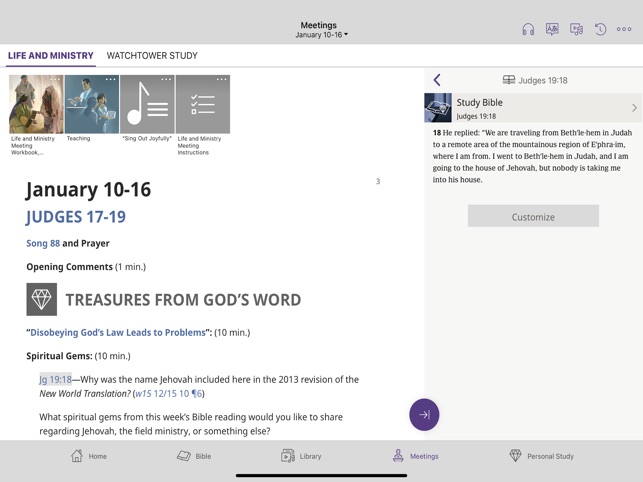Go to the Bible tab
The width and height of the screenshot is (643, 482).
pyautogui.click(x=194, y=456)
